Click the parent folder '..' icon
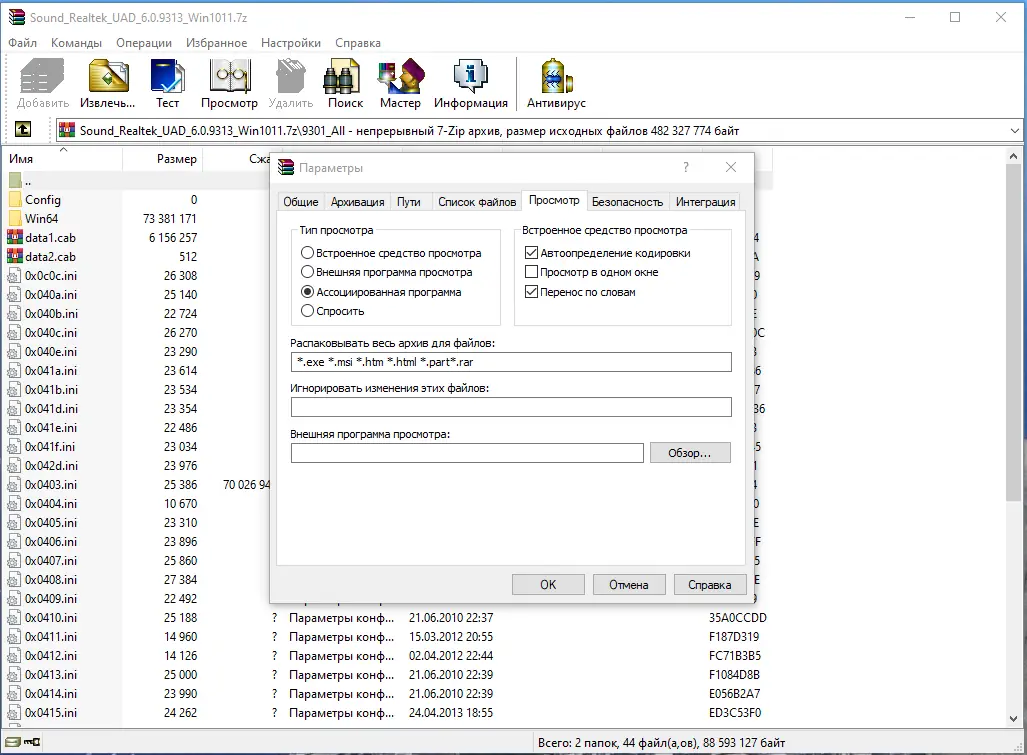This screenshot has height=755, width=1027. pyautogui.click(x=15, y=180)
